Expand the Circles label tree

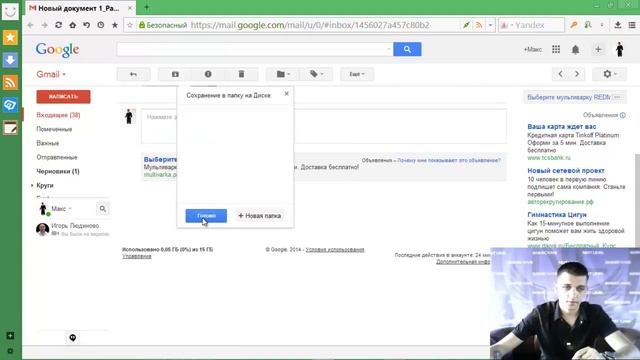32,185
